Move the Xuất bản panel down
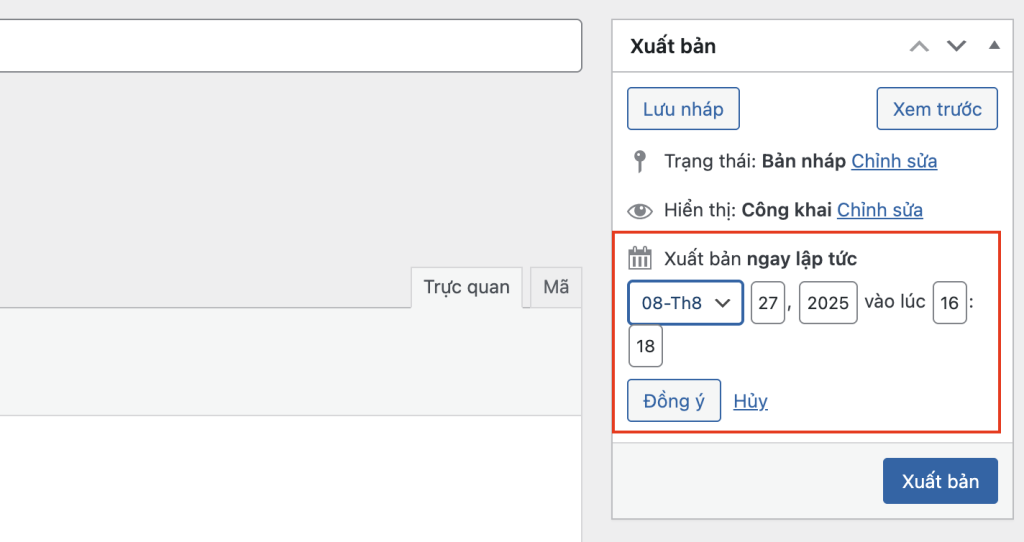Image resolution: width=1024 pixels, height=542 pixels. click(957, 46)
